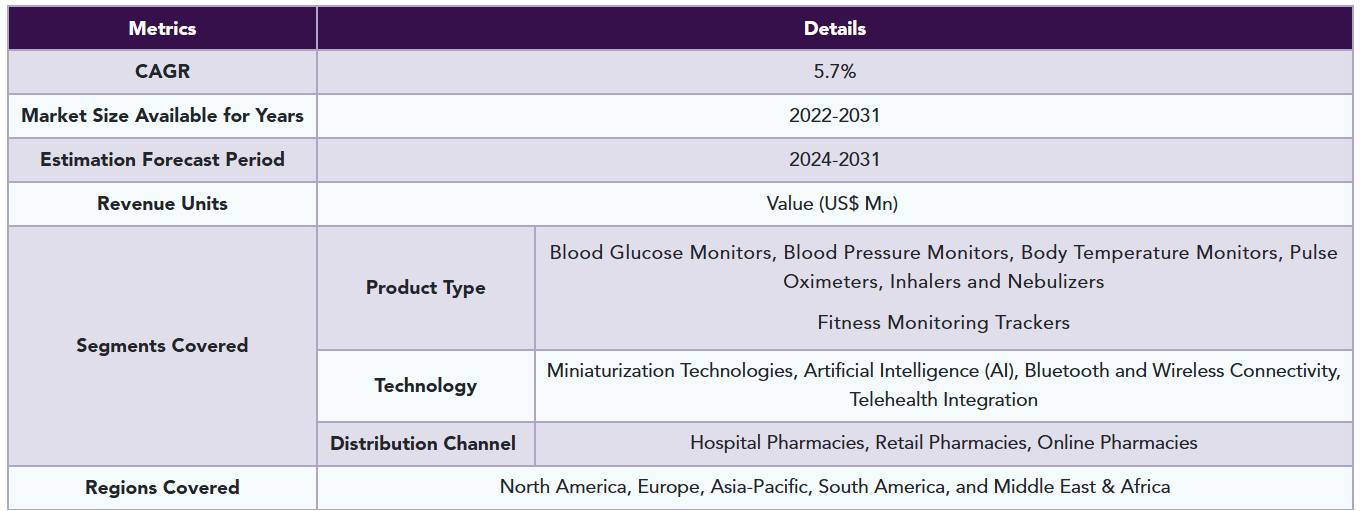Select the Regions Covered label
1360x511 pixels.
click(x=162, y=488)
